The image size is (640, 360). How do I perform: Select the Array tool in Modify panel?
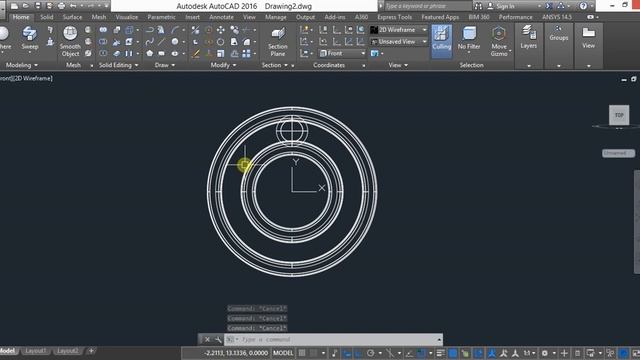pos(246,53)
